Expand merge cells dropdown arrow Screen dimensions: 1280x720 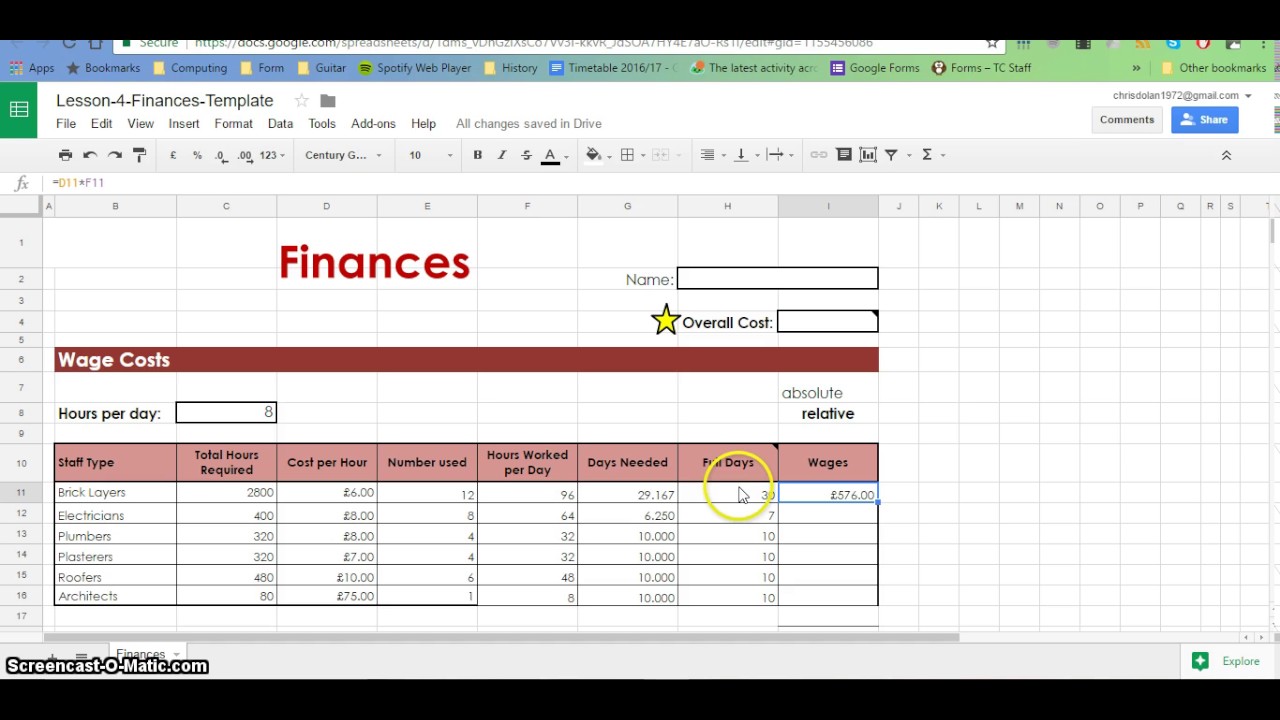(677, 155)
